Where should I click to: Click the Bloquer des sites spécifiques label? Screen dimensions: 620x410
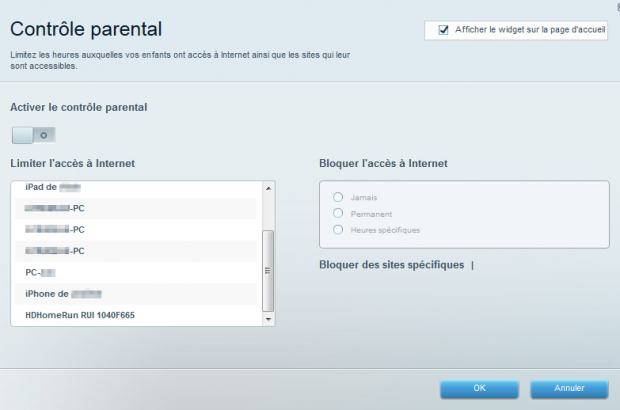(x=391, y=265)
